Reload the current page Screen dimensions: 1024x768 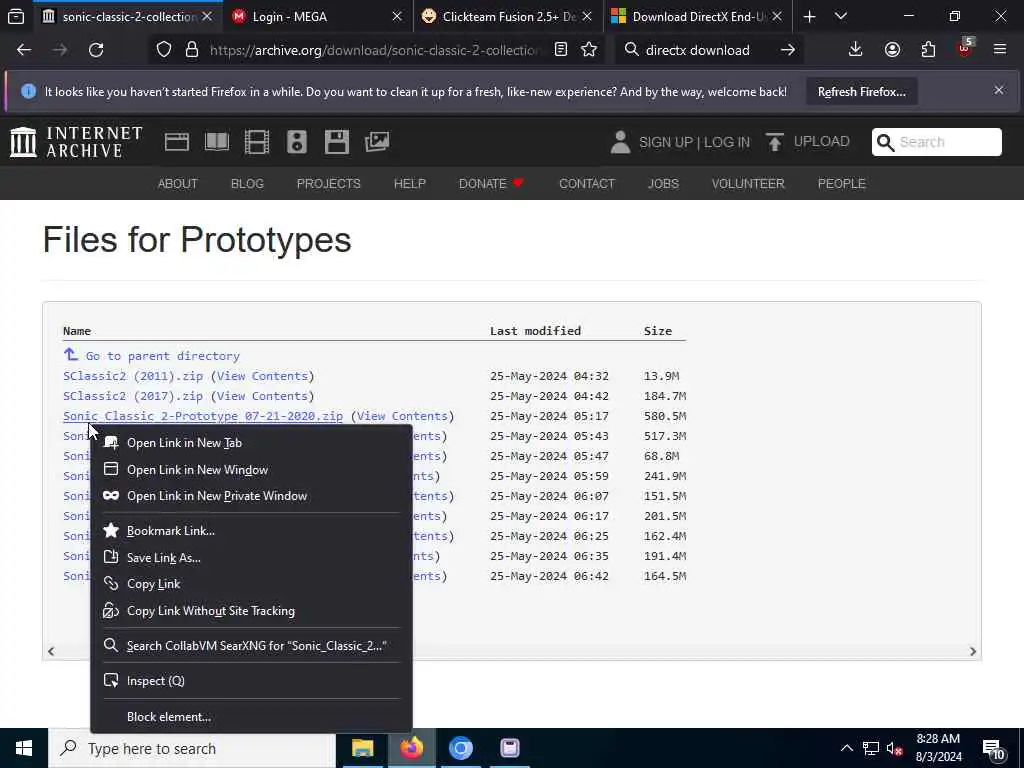coord(96,50)
